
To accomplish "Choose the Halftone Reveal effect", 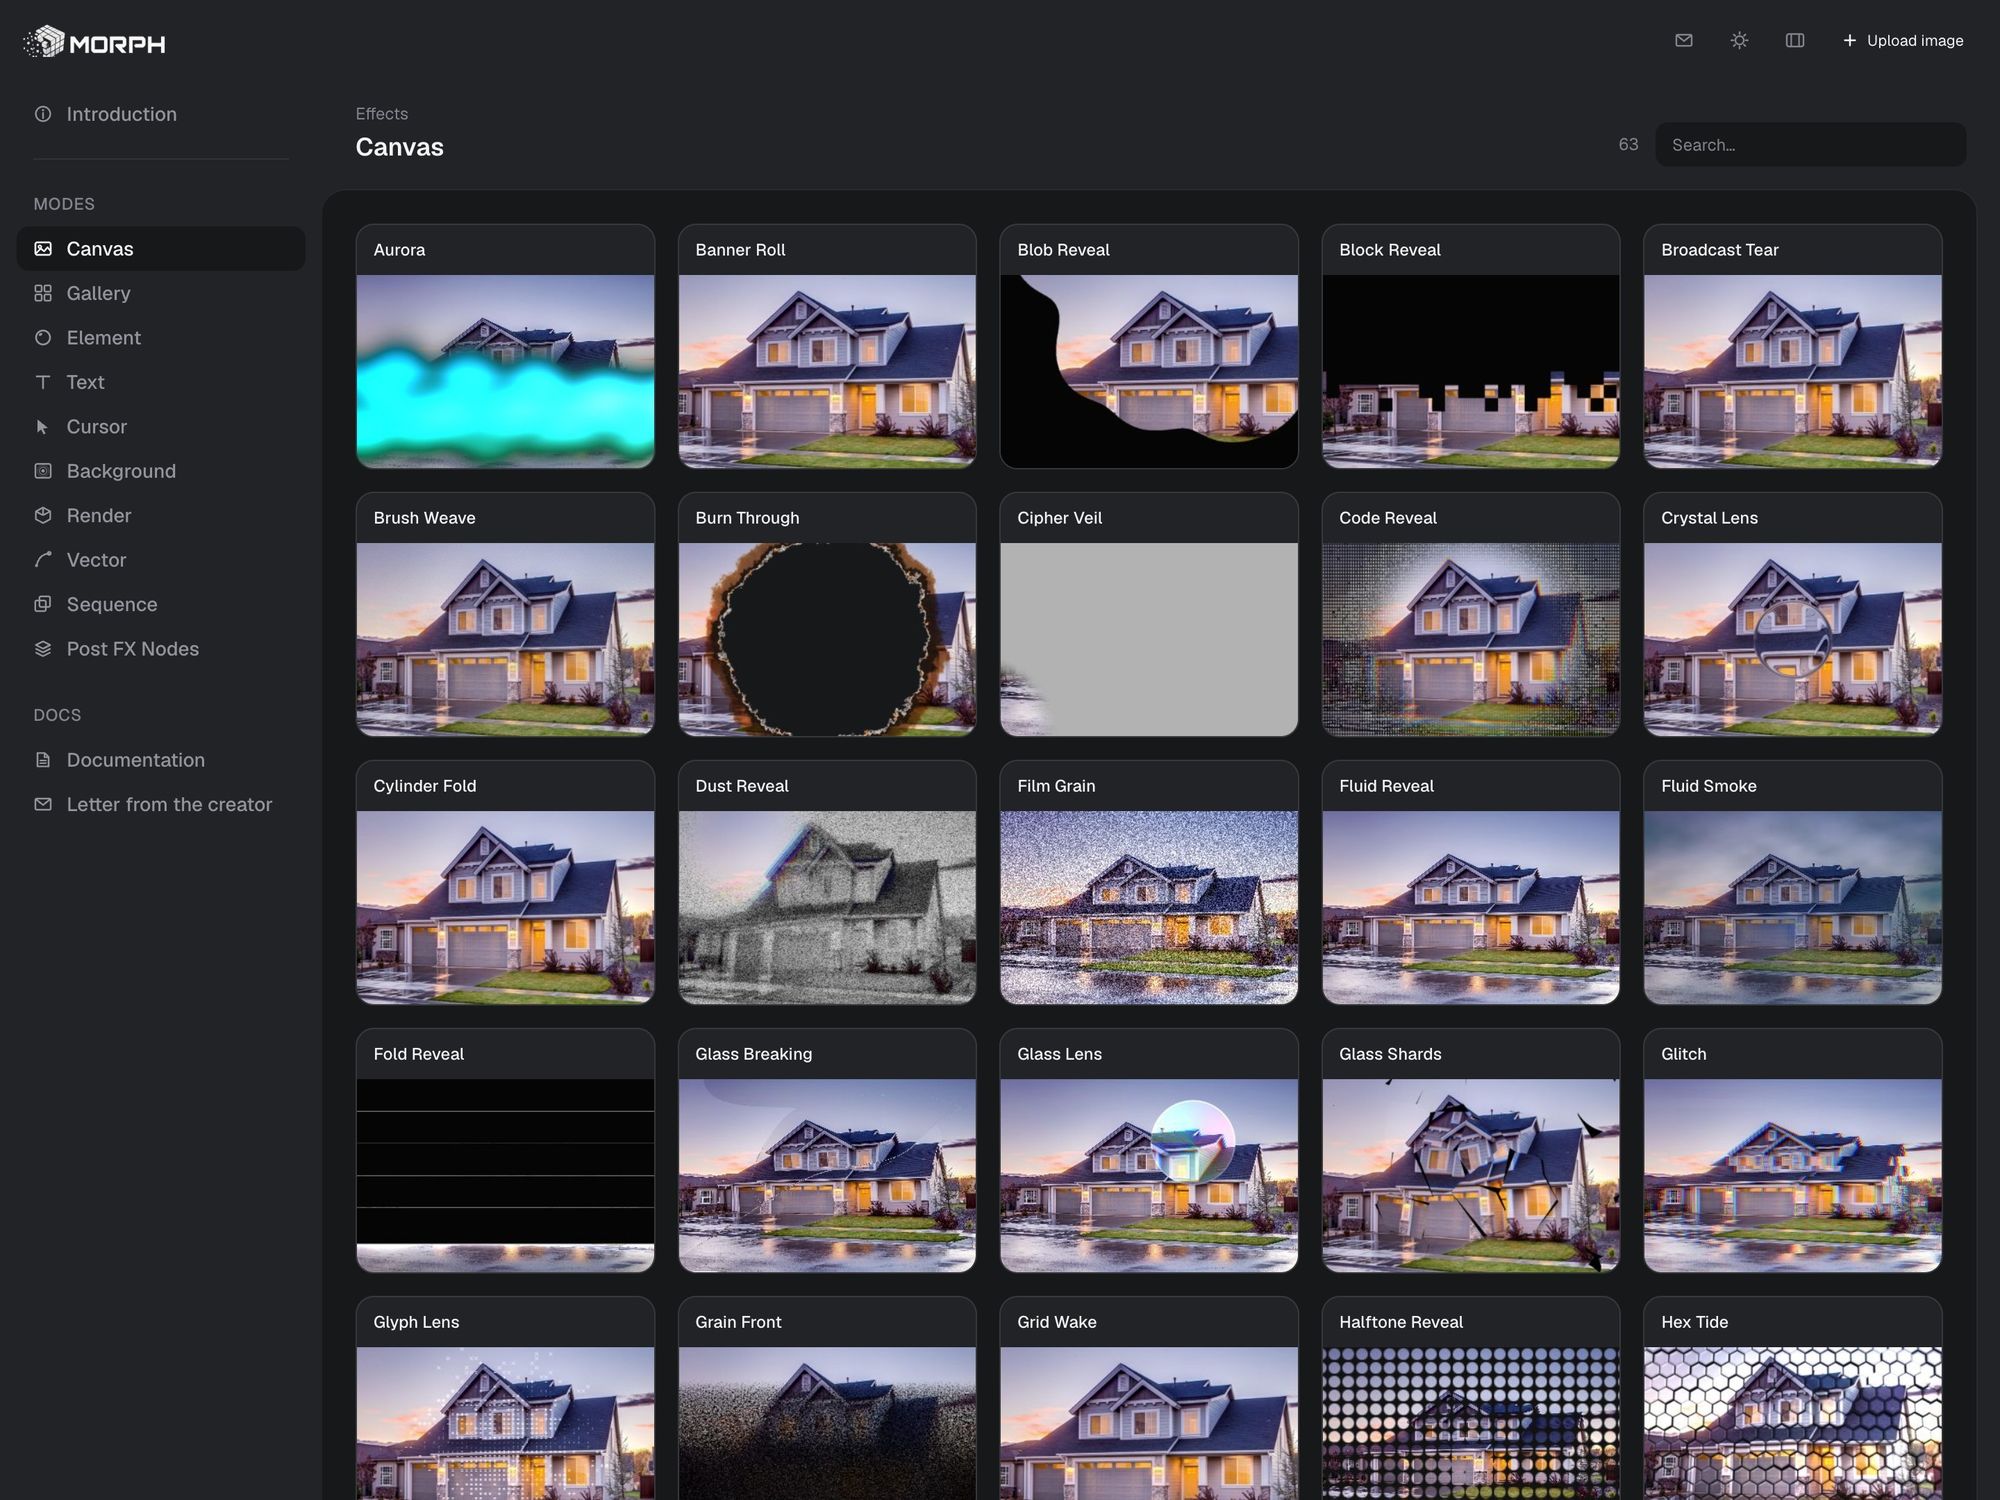I will (x=1471, y=1398).
